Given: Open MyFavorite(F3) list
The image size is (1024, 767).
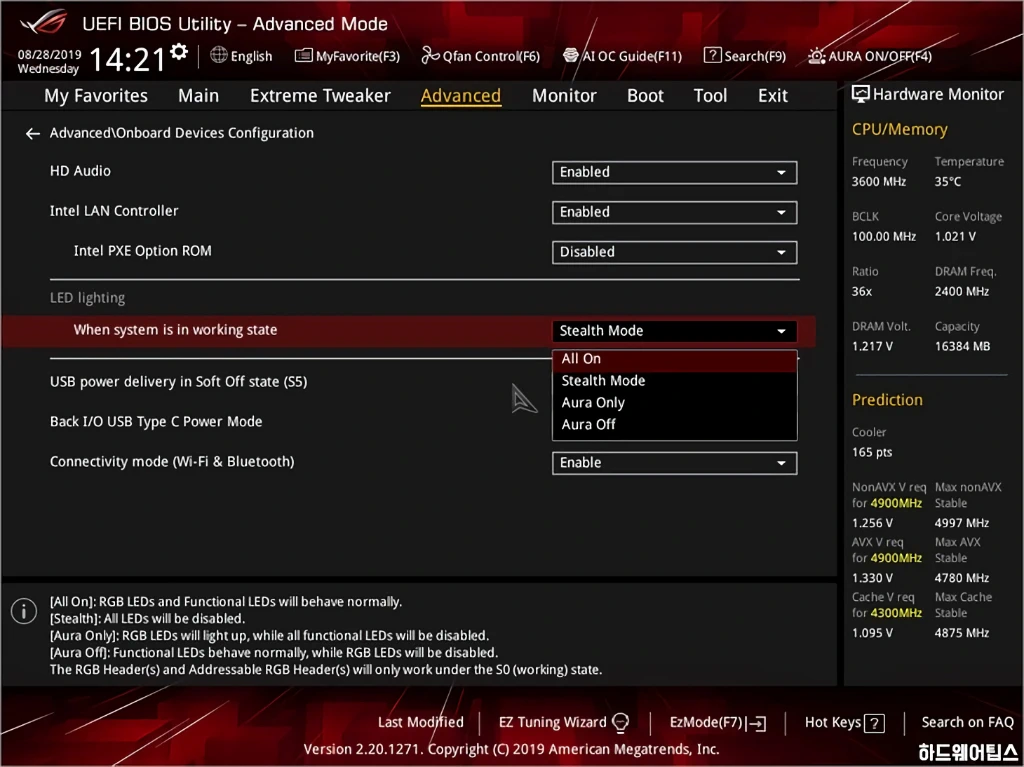Looking at the screenshot, I should (347, 56).
